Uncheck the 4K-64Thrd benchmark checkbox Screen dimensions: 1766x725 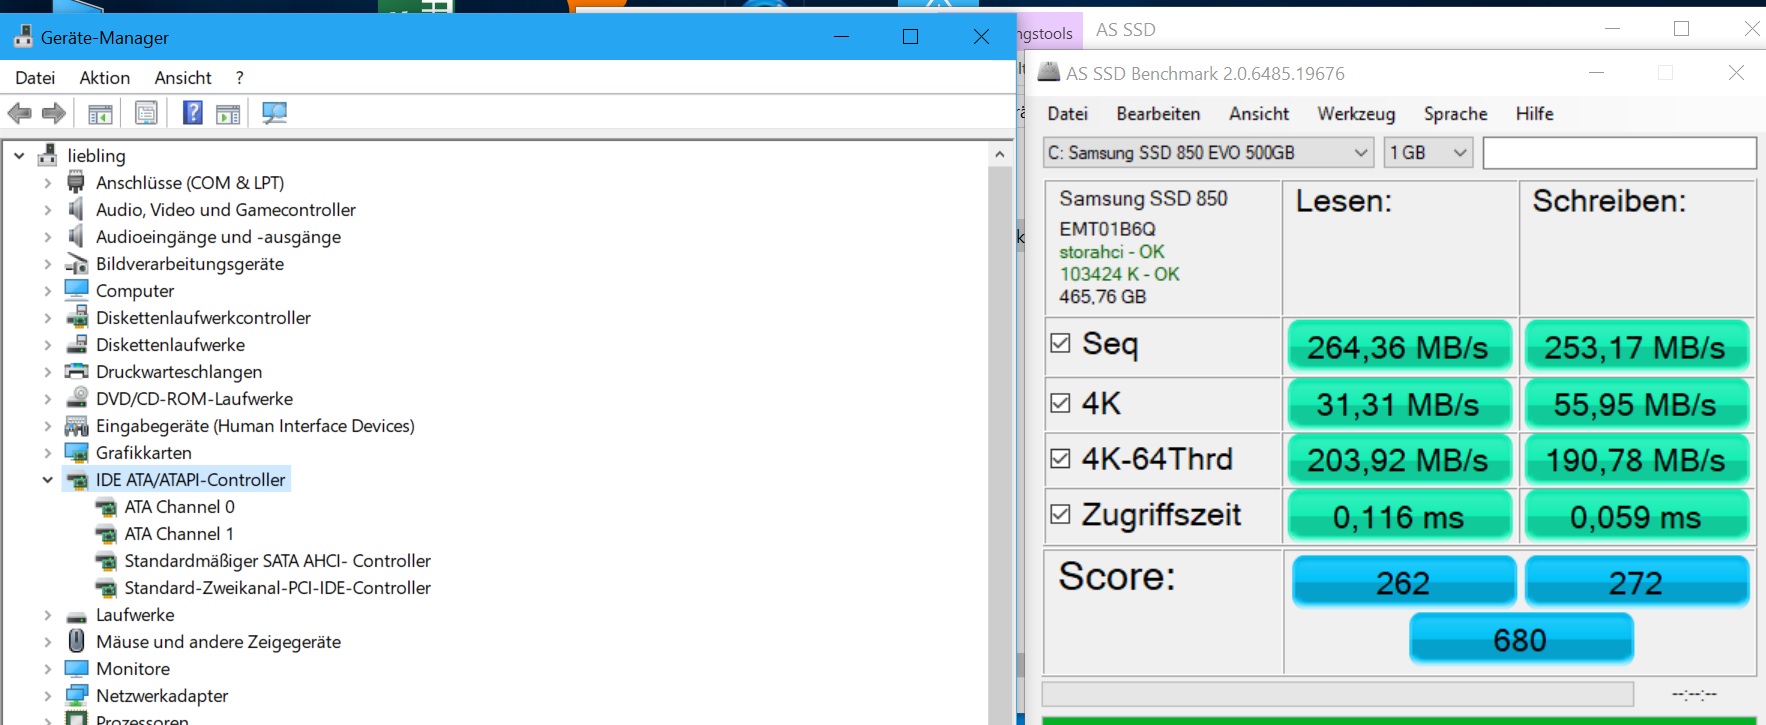pyautogui.click(x=1061, y=459)
